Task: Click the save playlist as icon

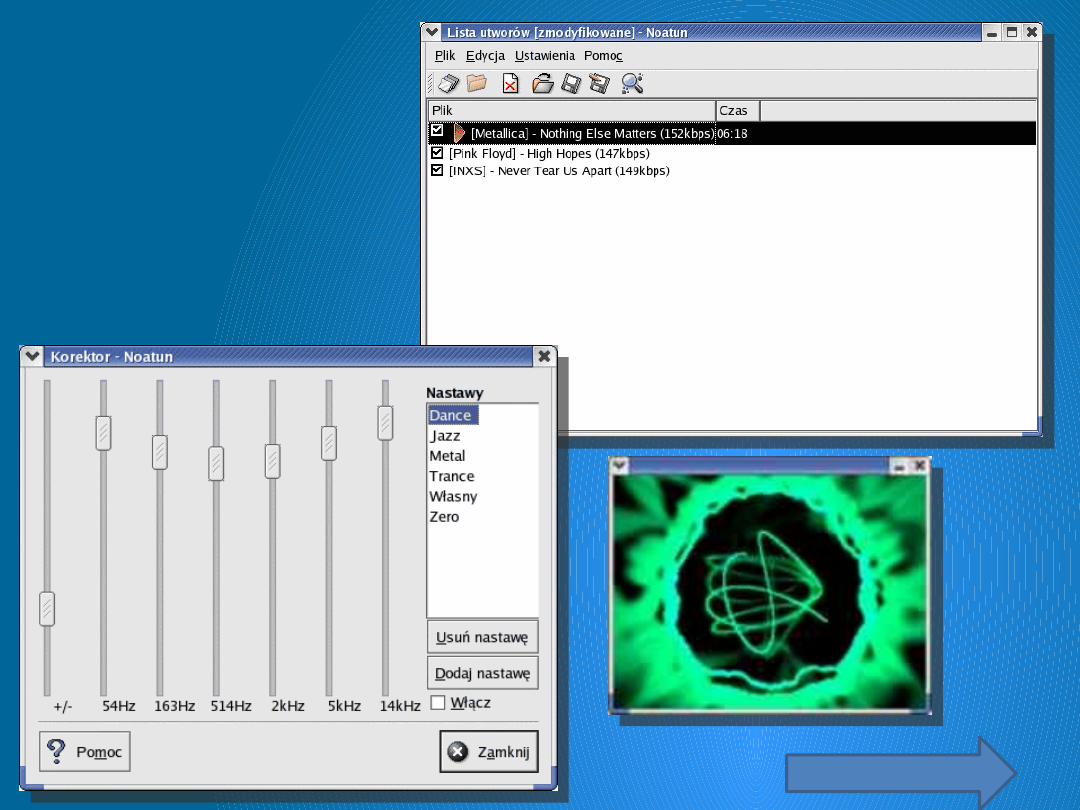Action: pyautogui.click(x=599, y=84)
